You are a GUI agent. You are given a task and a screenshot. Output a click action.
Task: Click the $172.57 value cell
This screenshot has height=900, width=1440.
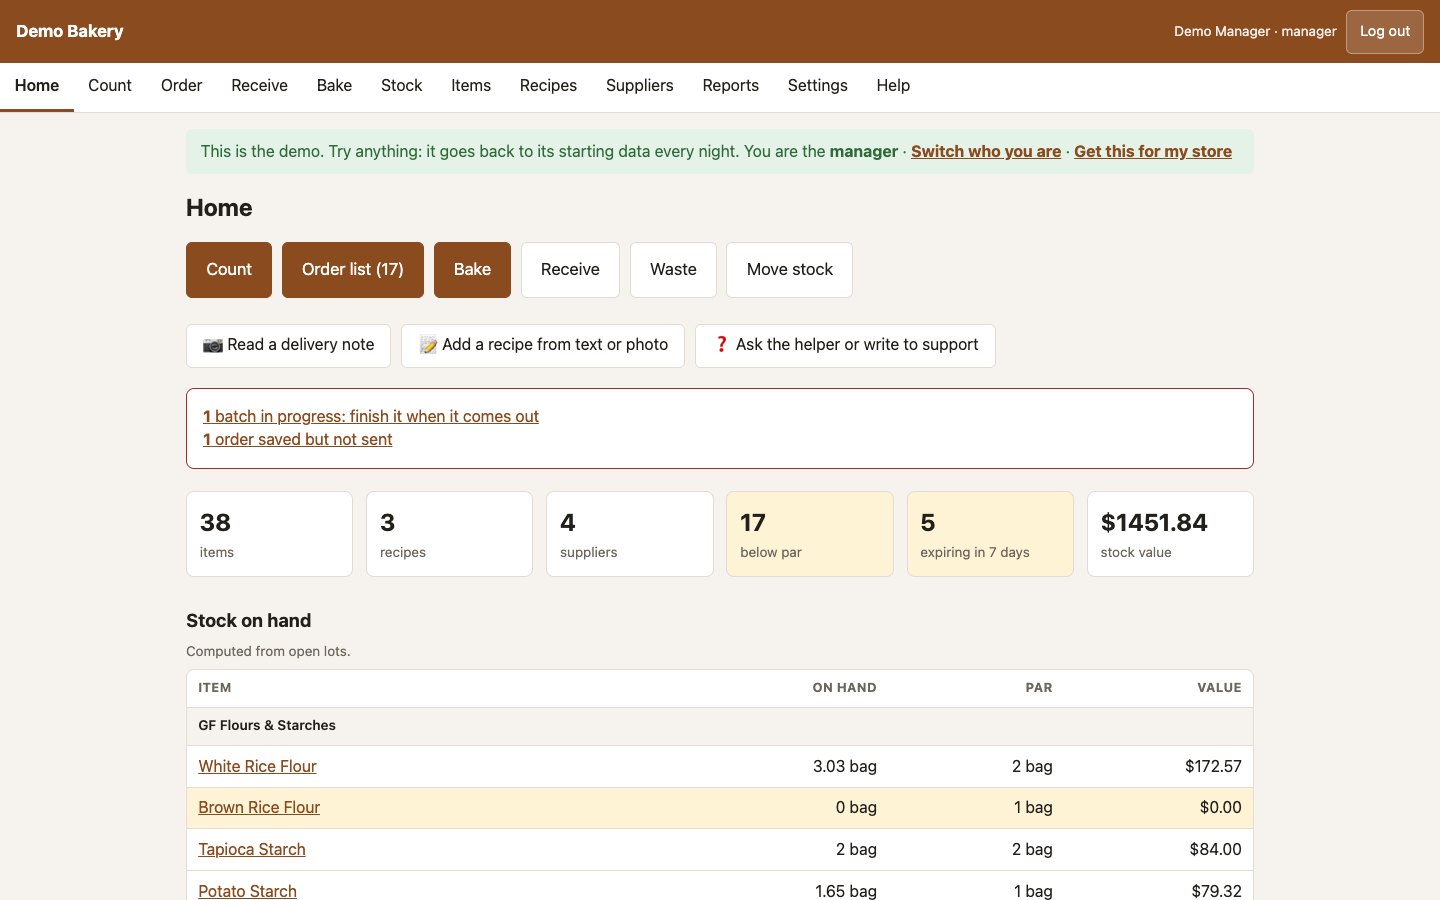click(1213, 767)
